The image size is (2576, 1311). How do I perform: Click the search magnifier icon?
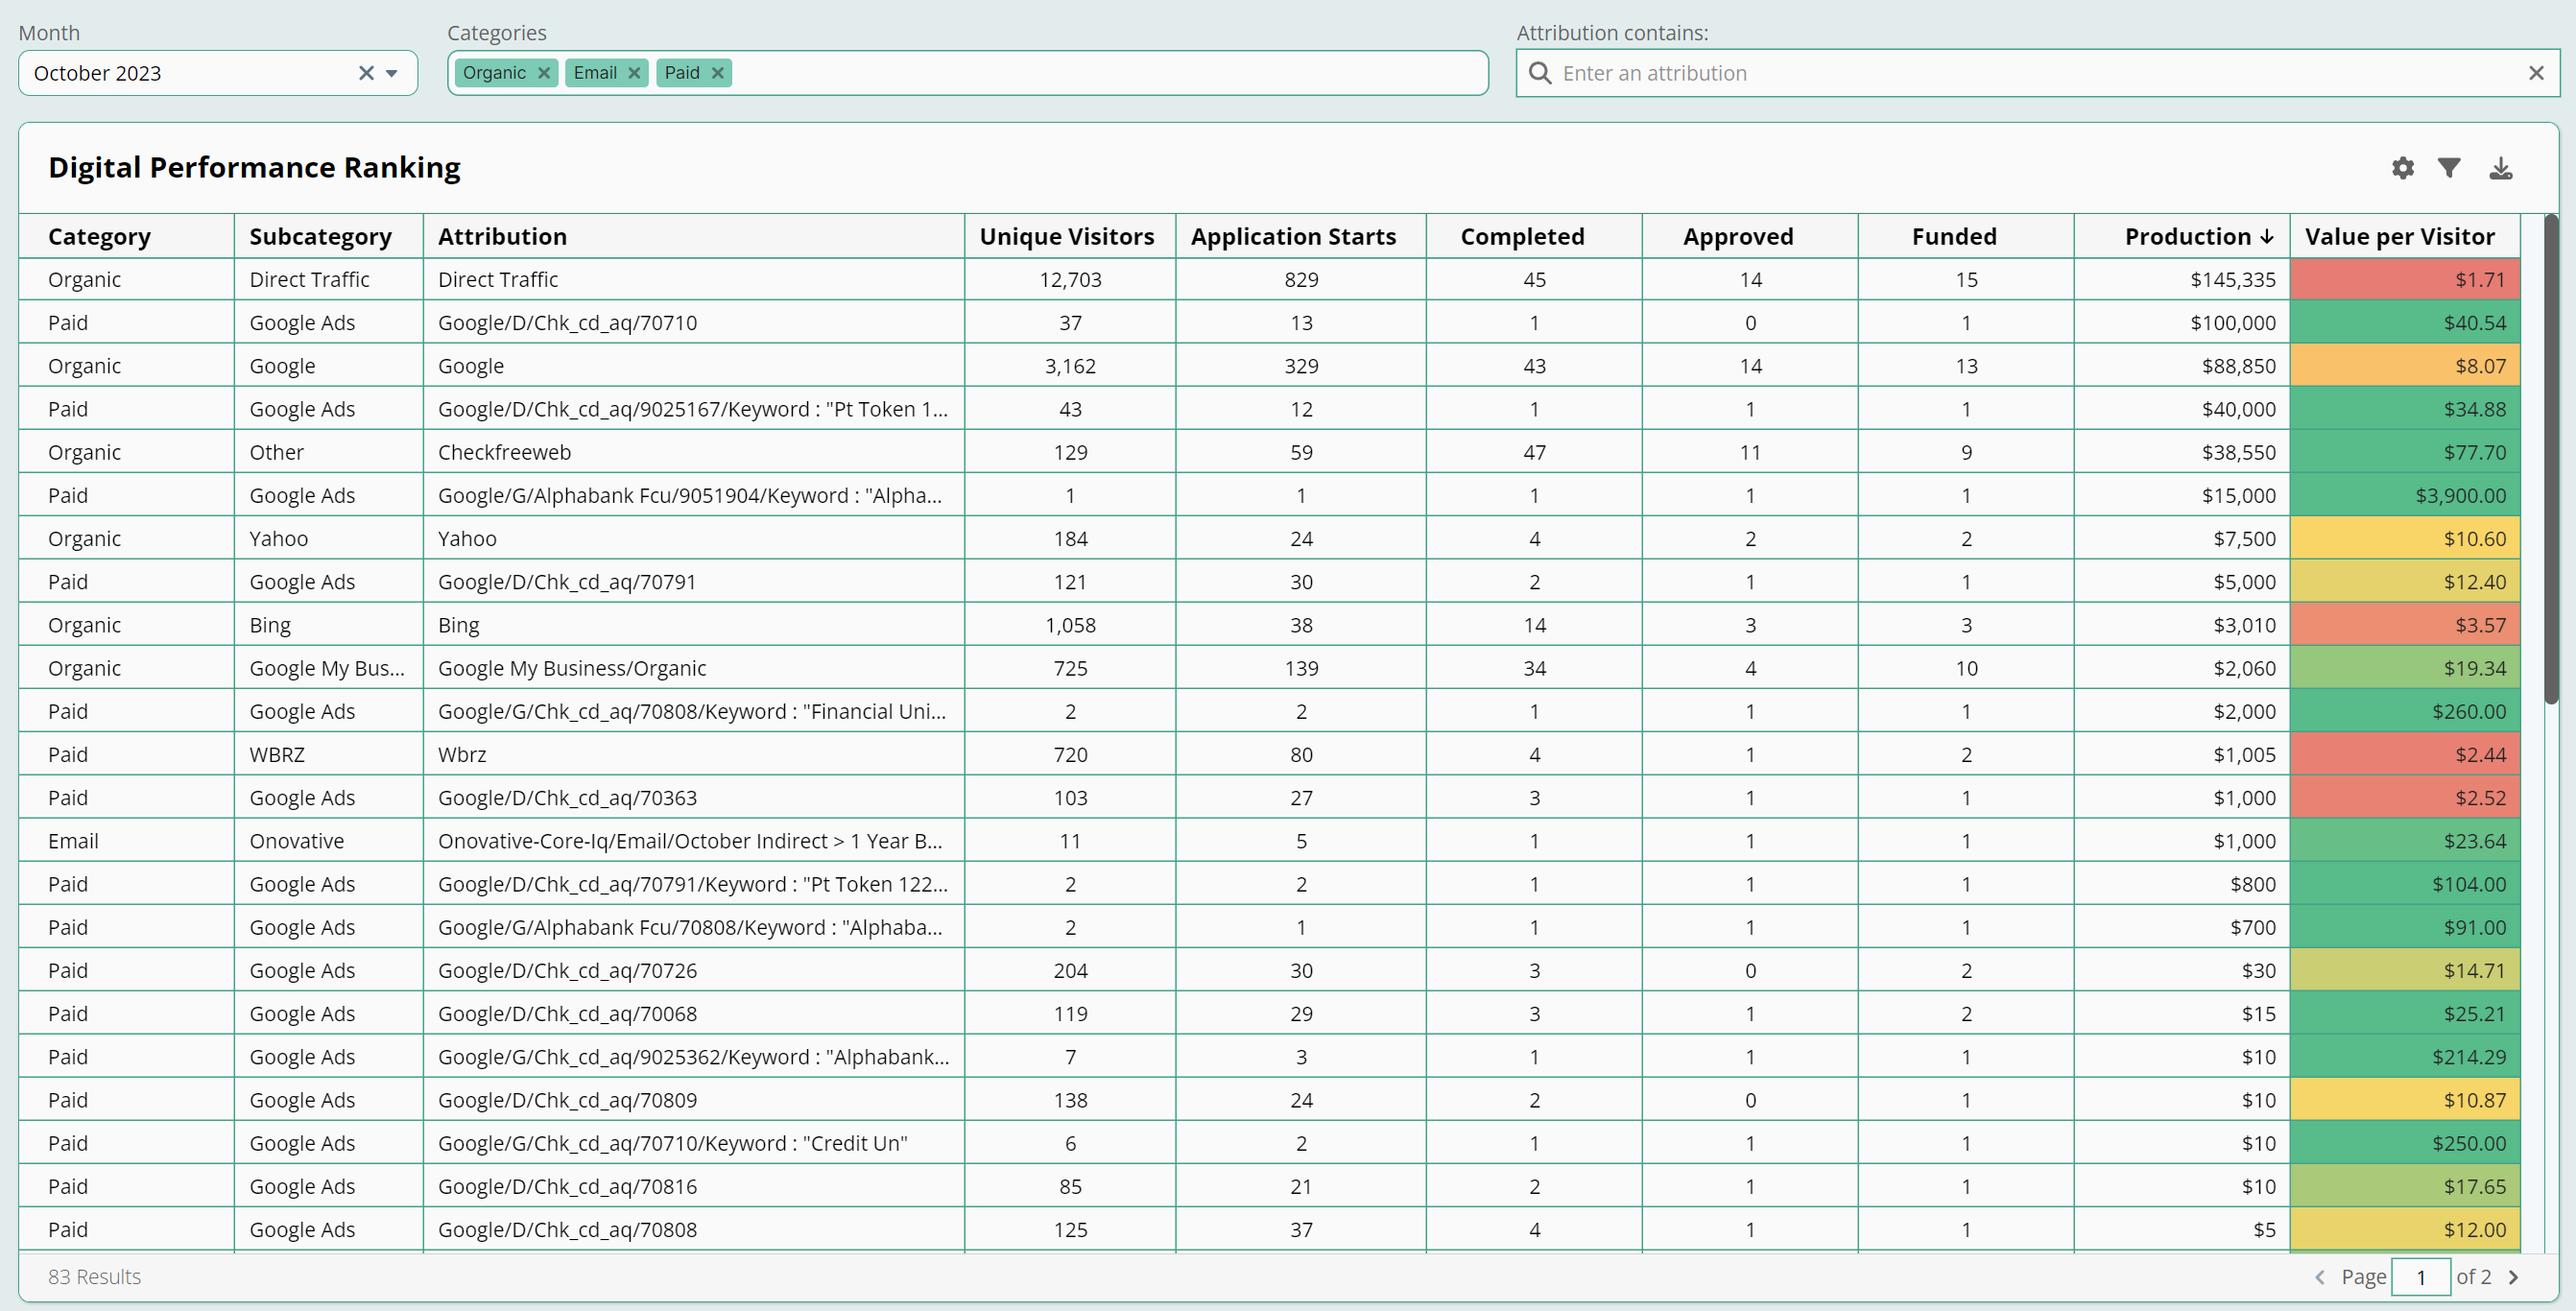click(1540, 73)
